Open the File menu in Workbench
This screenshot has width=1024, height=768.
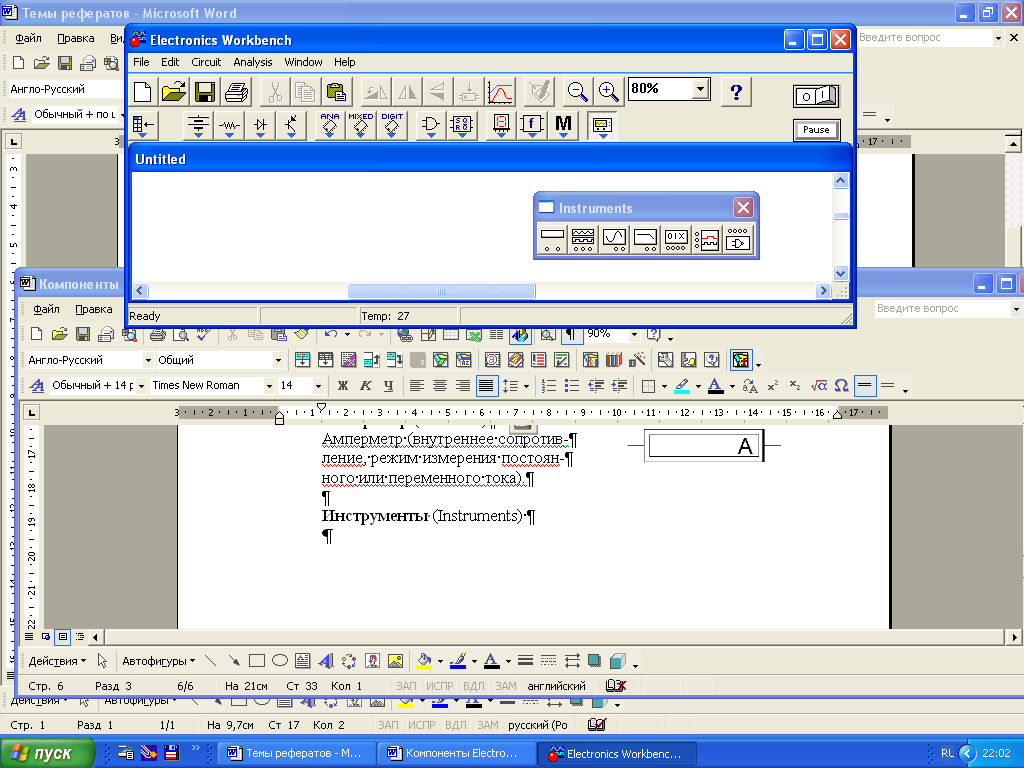pyautogui.click(x=141, y=62)
